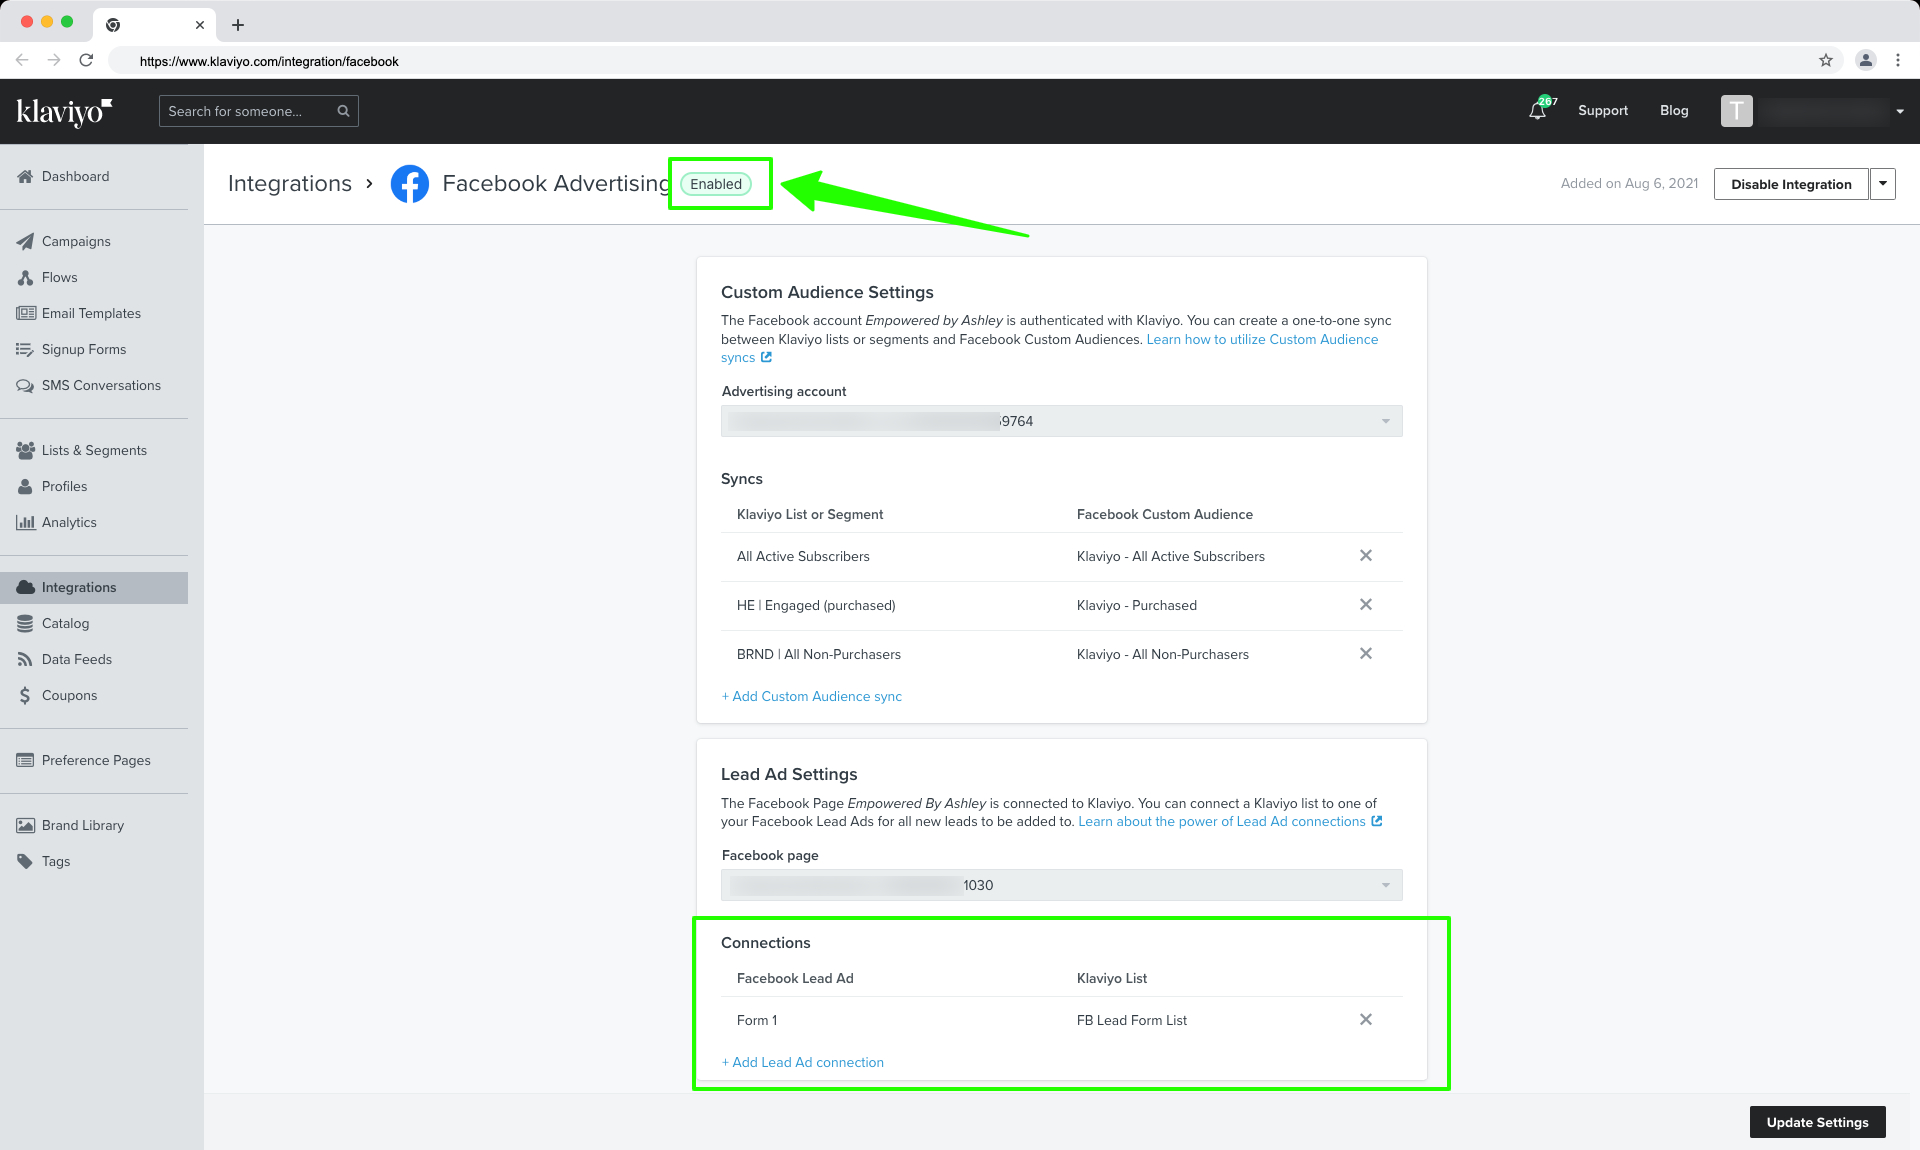
Task: Click the Facebook logo icon
Action: pyautogui.click(x=410, y=184)
